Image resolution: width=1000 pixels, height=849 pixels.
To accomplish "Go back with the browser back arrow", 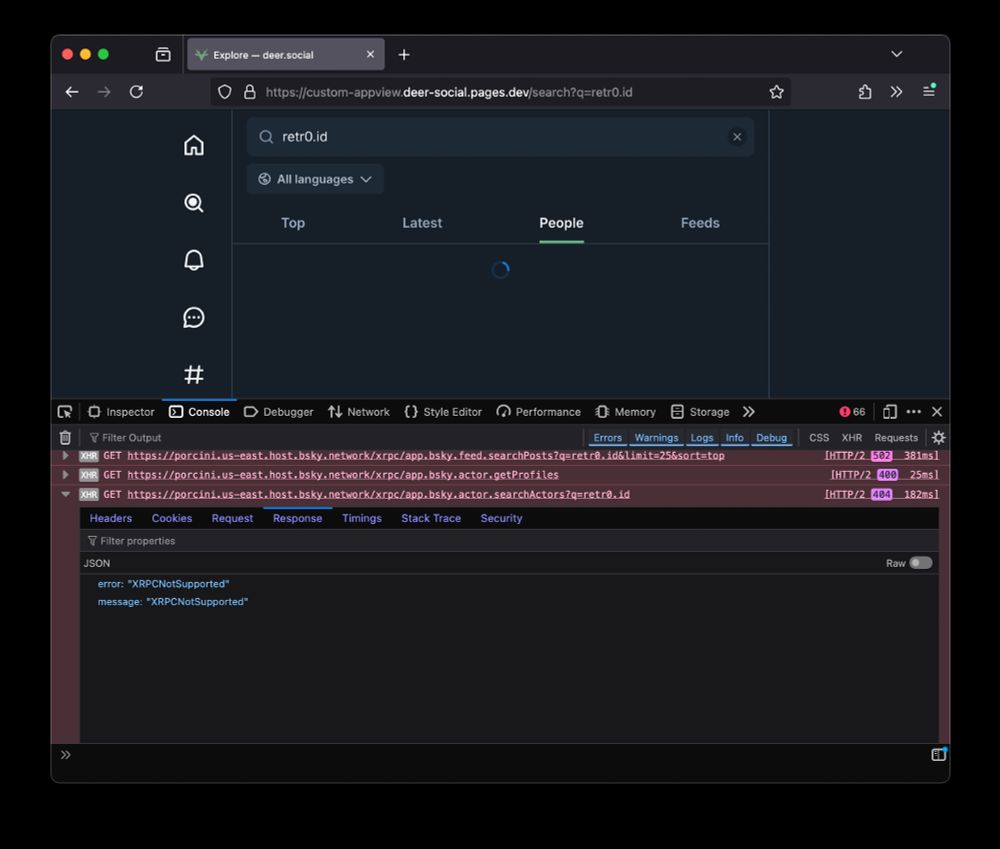I will point(72,92).
